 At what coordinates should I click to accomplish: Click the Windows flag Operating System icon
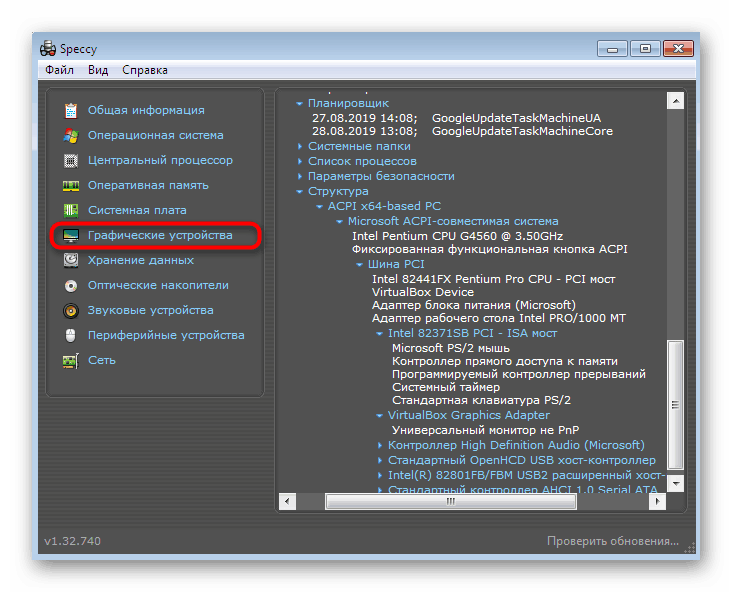pyautogui.click(x=71, y=135)
